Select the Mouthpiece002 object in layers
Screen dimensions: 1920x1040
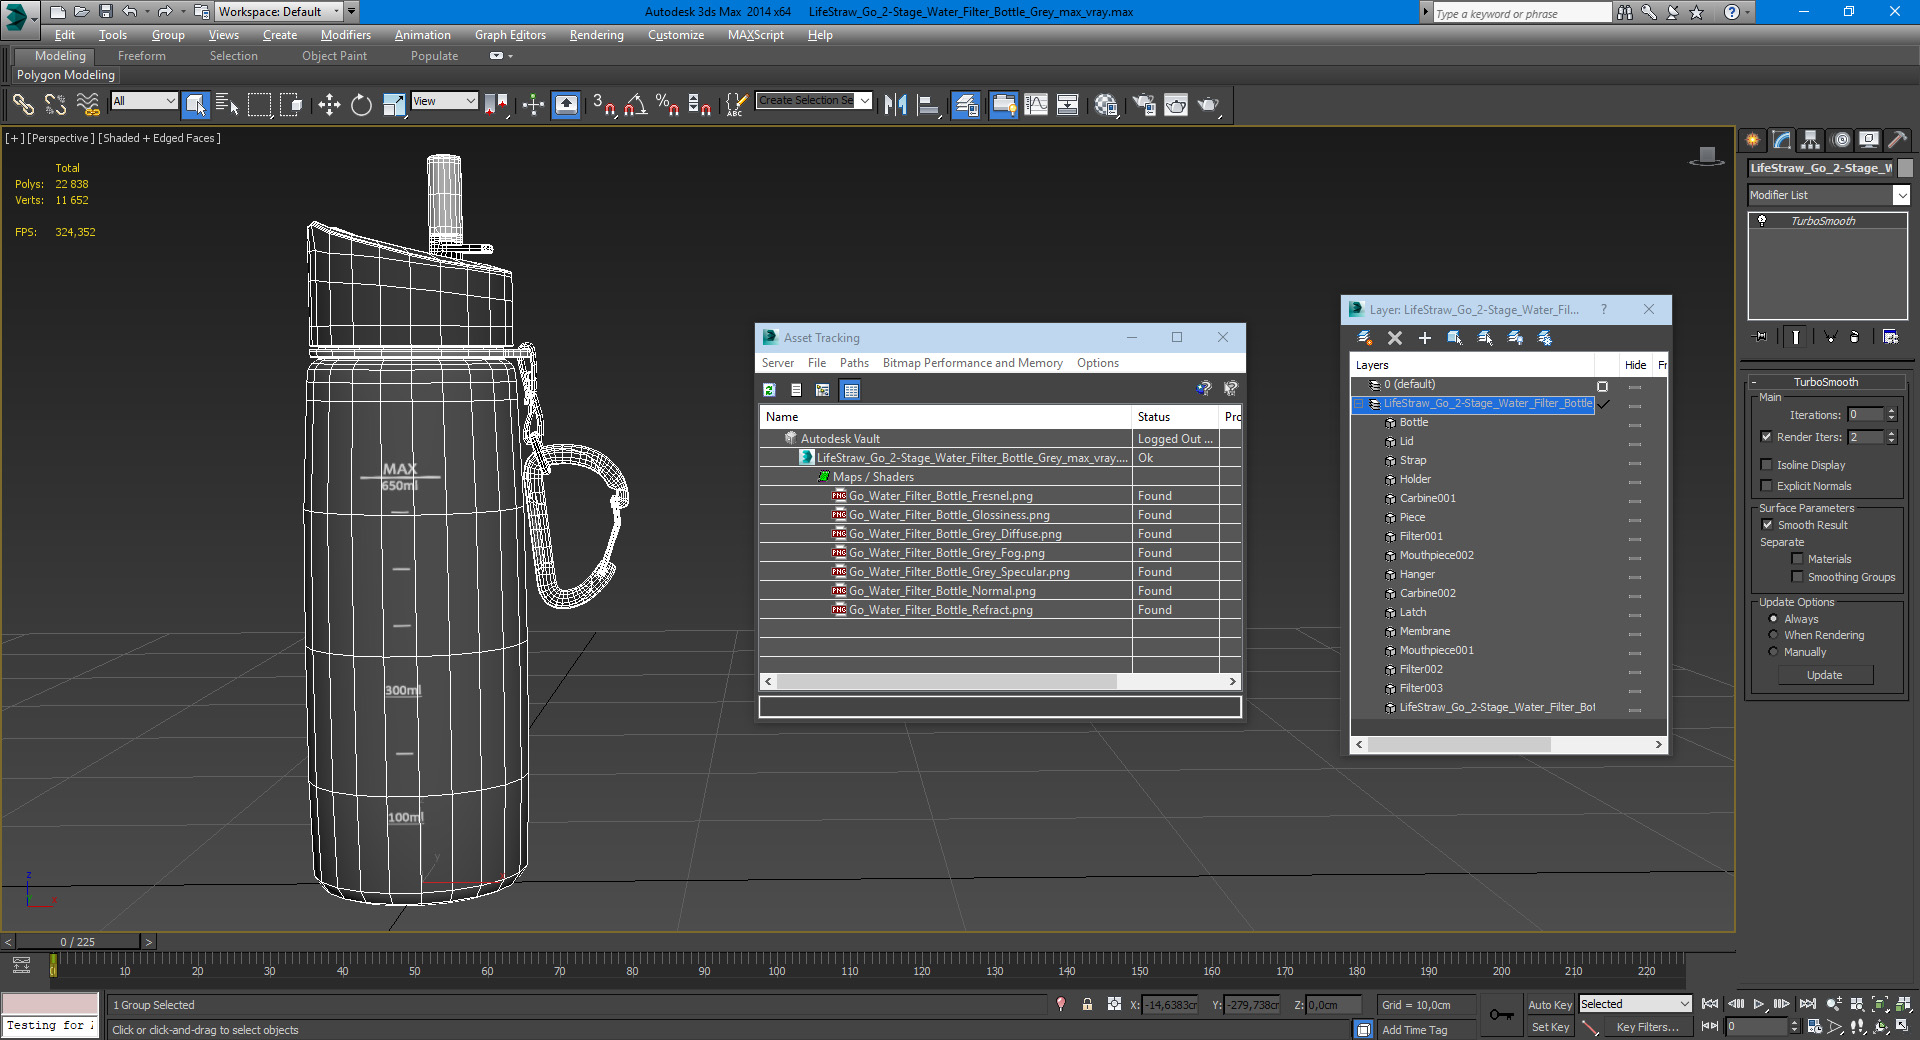(1436, 555)
